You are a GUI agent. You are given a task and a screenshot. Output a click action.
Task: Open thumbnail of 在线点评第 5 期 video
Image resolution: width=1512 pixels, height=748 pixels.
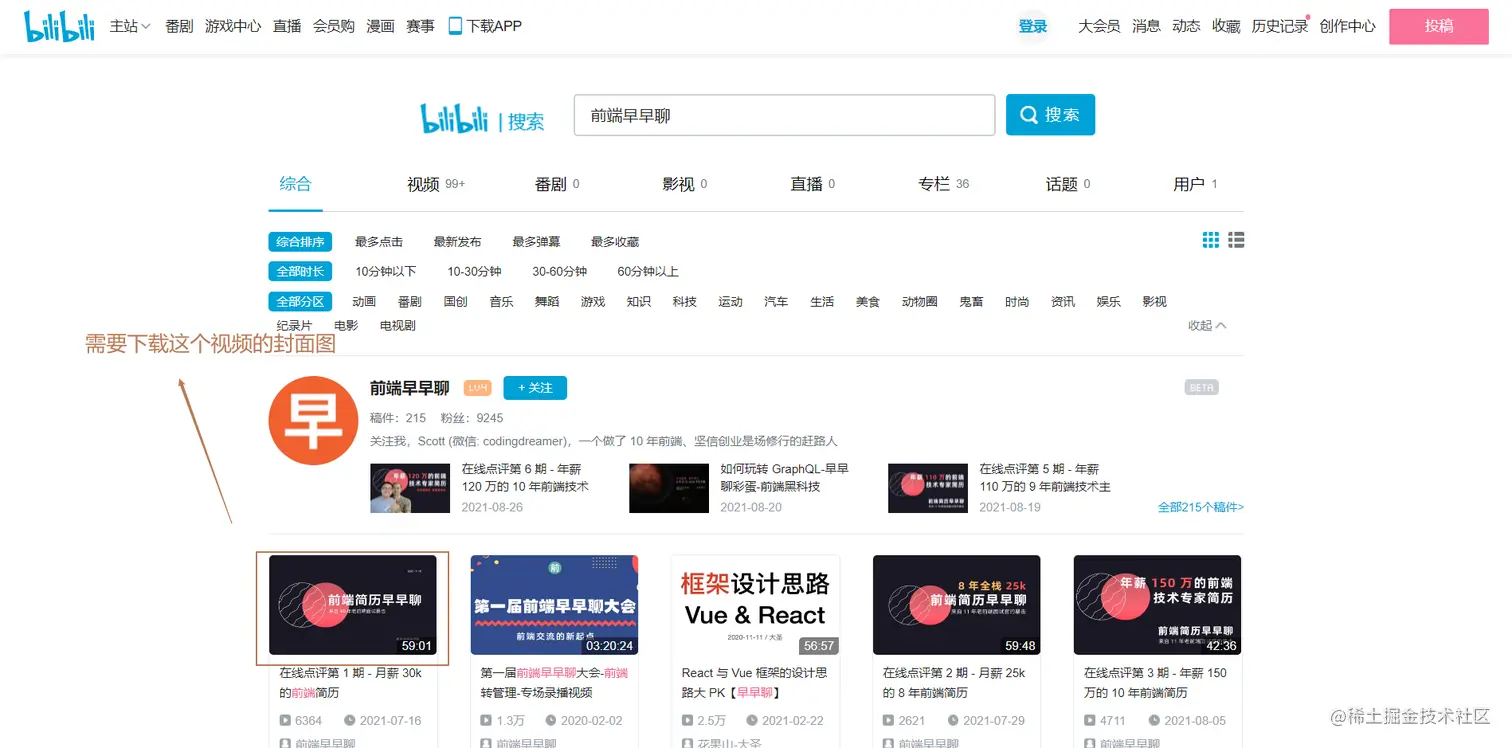(928, 488)
